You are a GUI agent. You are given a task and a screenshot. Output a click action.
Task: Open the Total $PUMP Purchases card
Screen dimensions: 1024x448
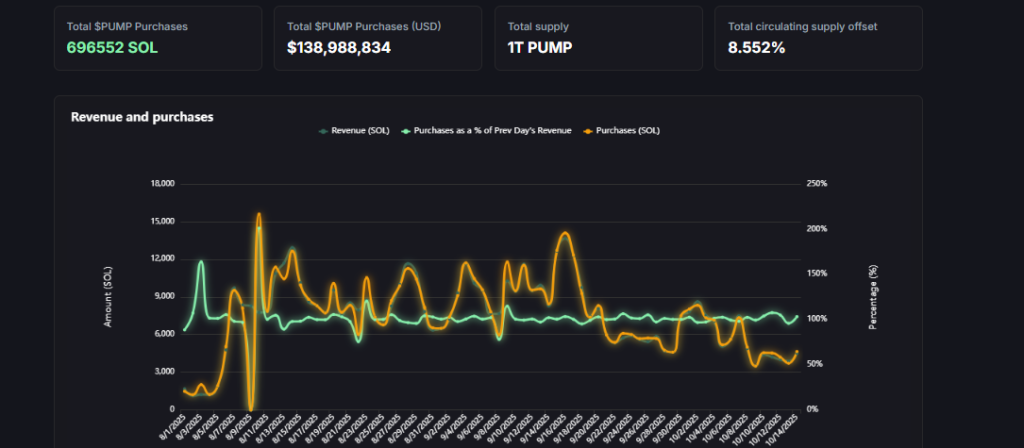click(158, 38)
